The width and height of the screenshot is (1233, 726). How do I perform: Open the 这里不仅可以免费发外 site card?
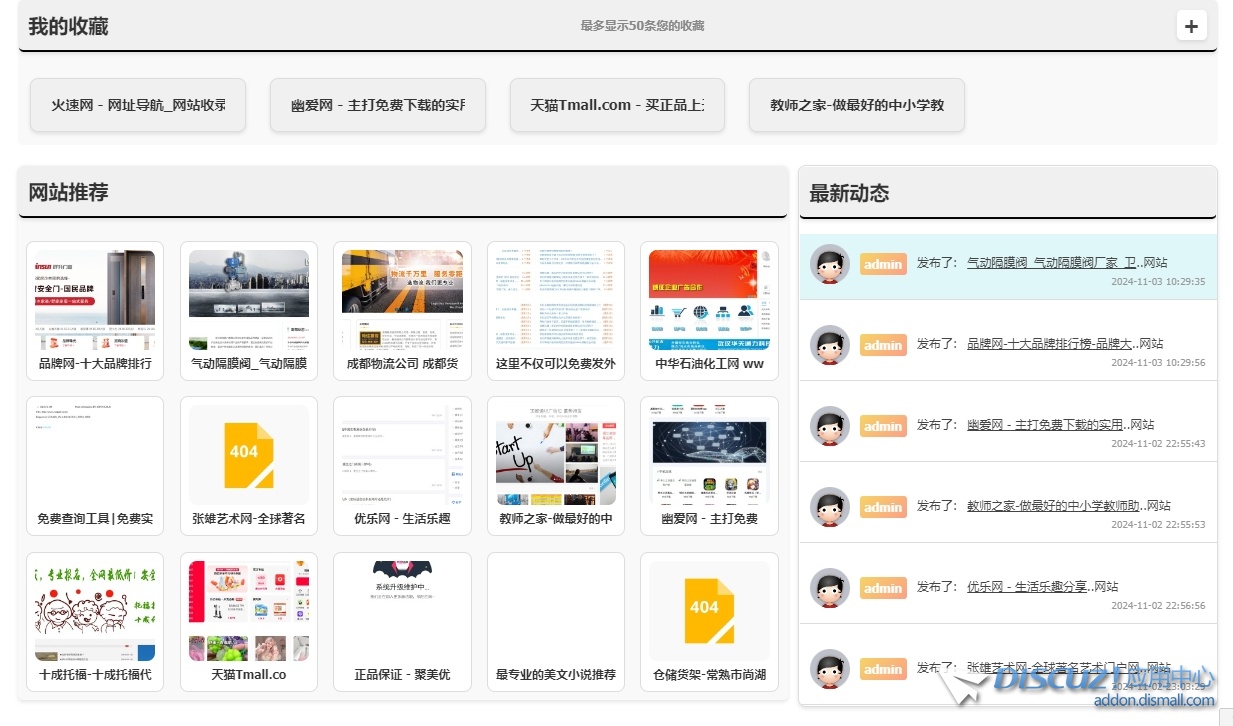point(556,311)
